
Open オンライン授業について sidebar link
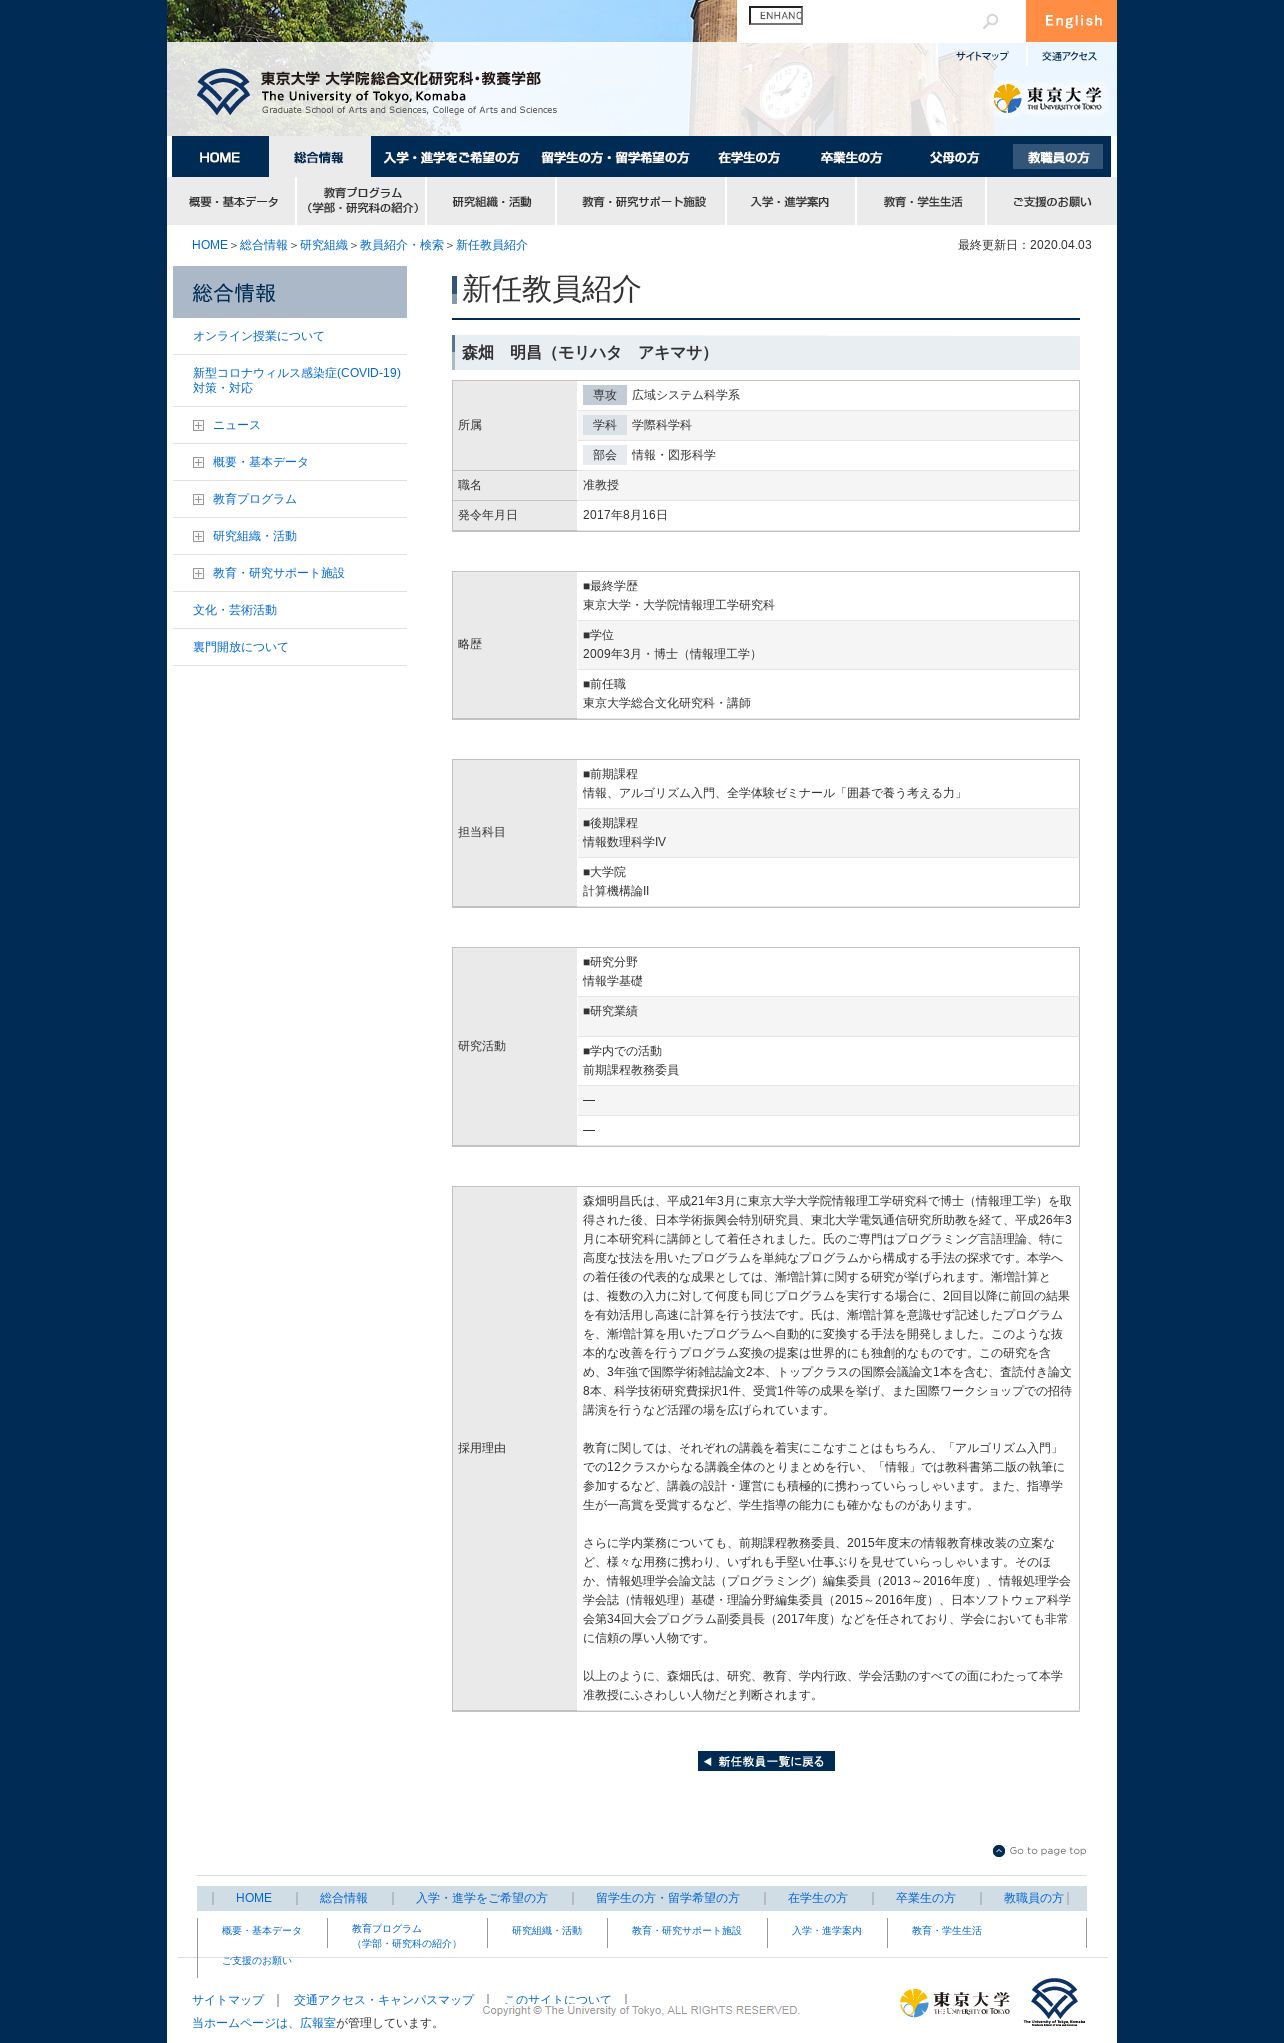click(x=258, y=336)
